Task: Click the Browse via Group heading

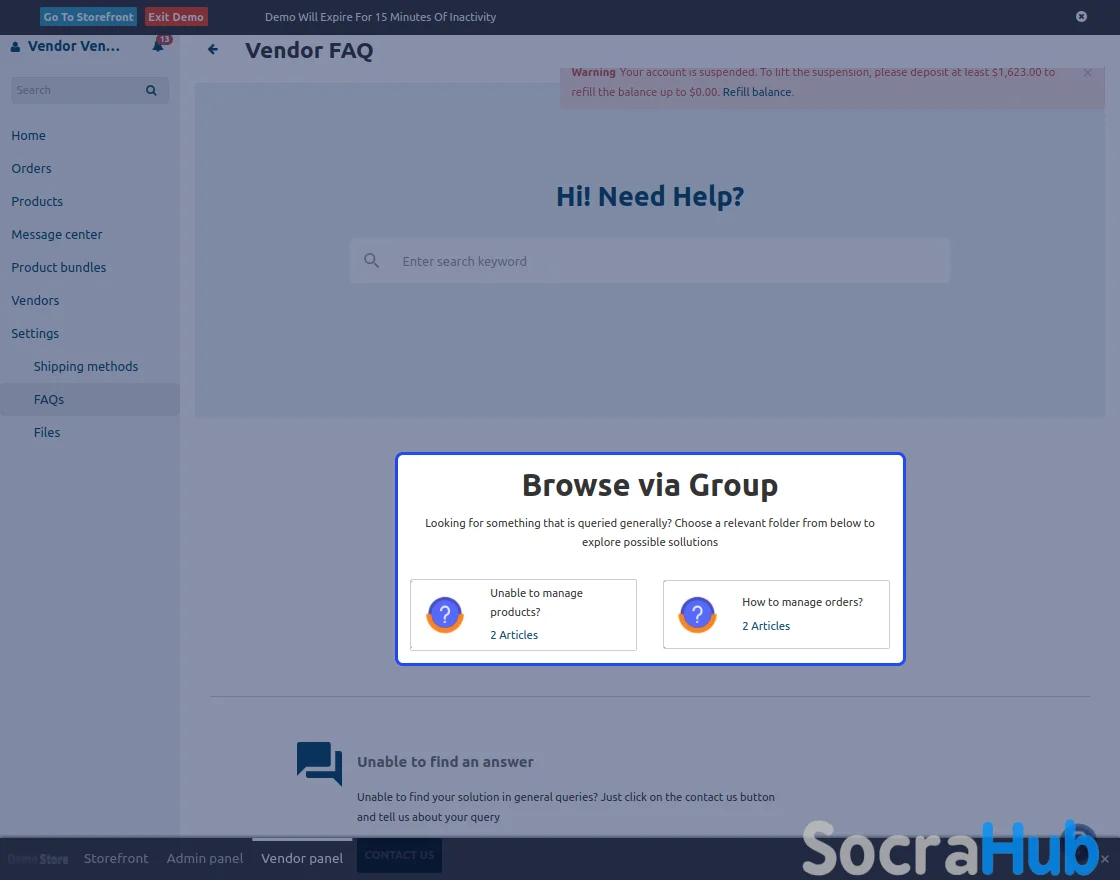Action: [650, 485]
